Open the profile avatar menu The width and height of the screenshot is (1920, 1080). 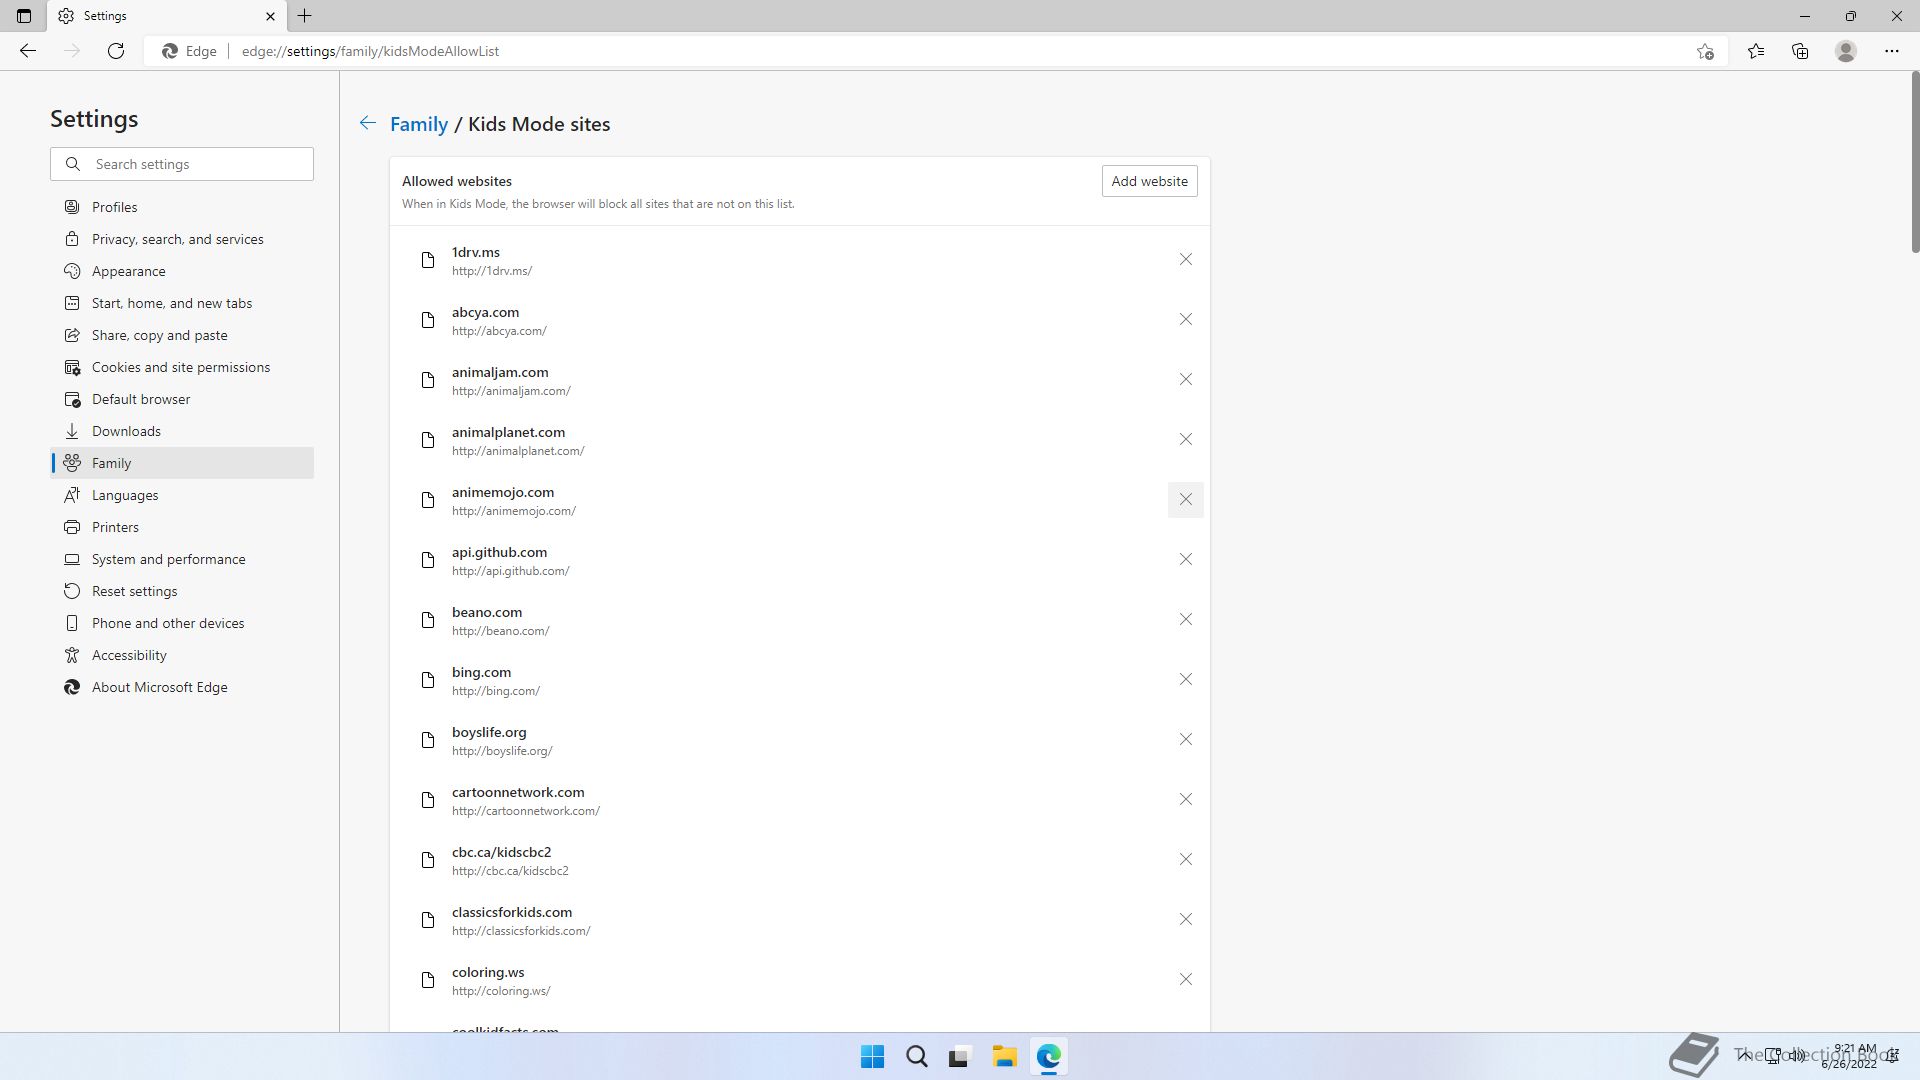(x=1846, y=51)
